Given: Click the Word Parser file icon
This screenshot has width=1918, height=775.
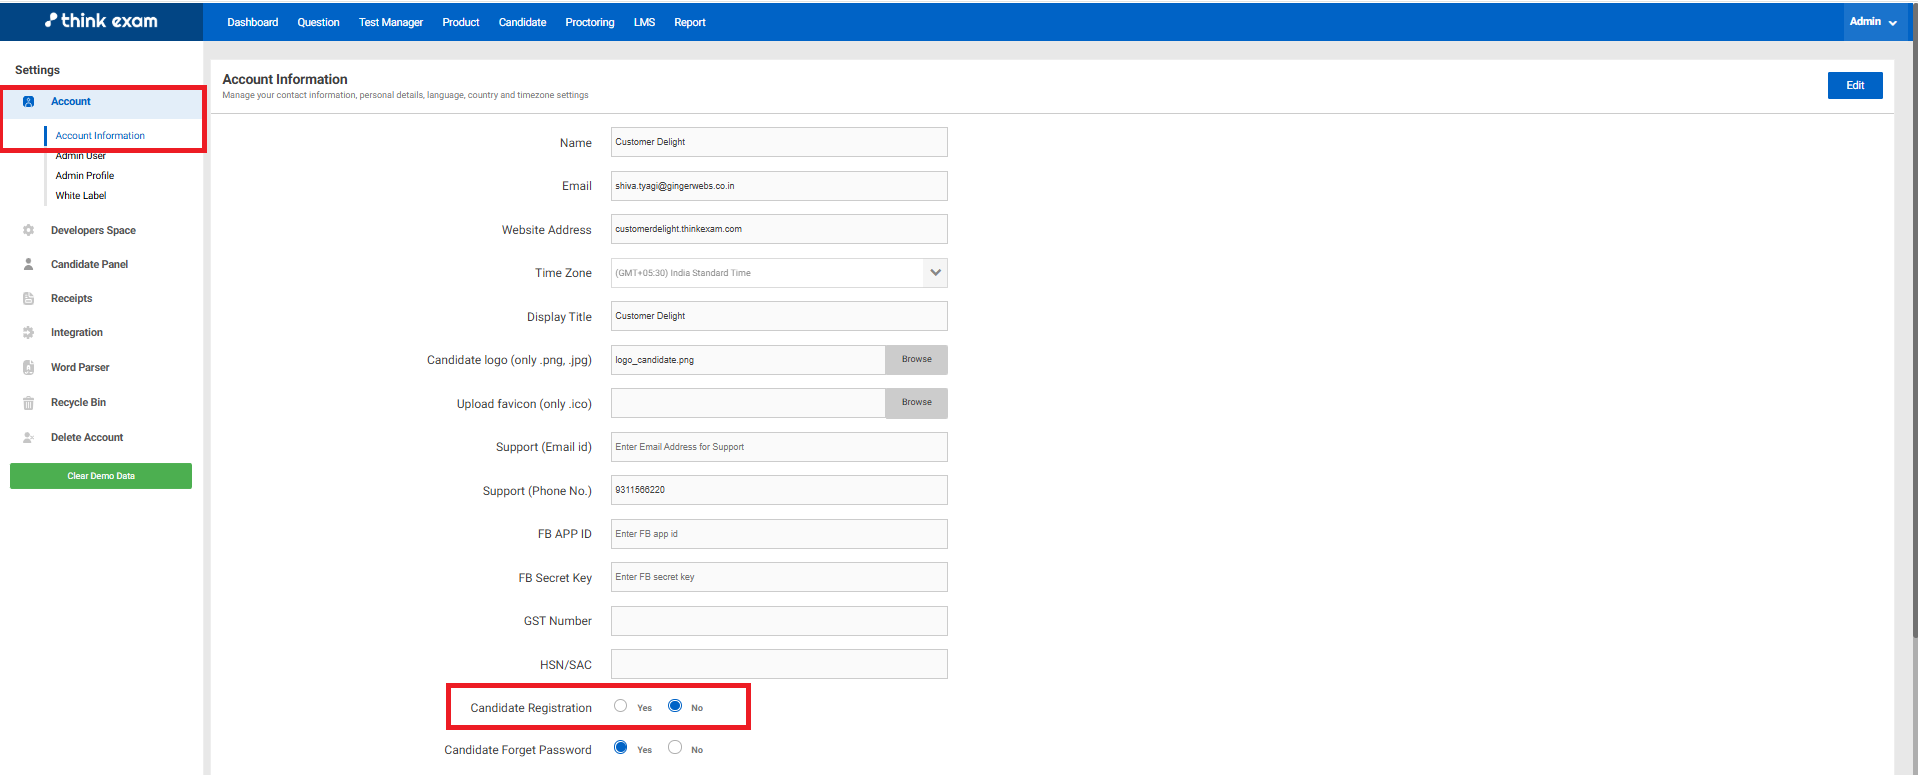Looking at the screenshot, I should pos(28,368).
